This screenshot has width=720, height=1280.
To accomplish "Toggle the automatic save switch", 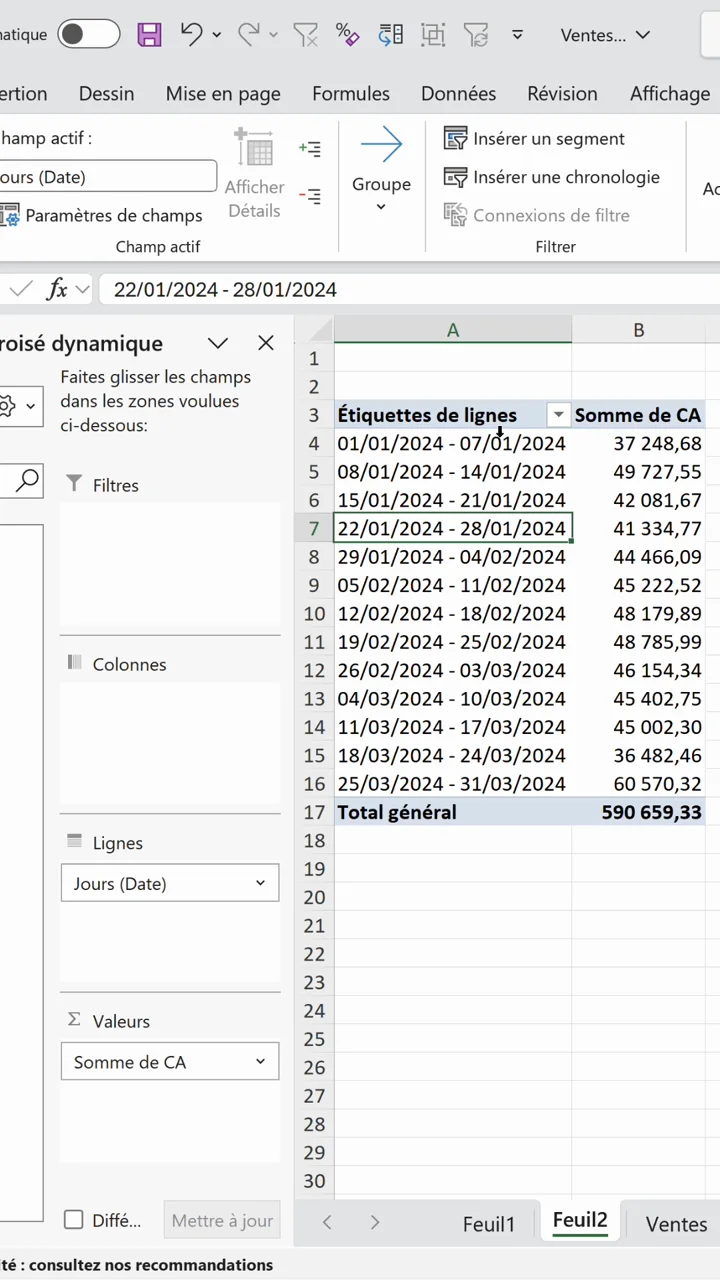I will tap(88, 34).
